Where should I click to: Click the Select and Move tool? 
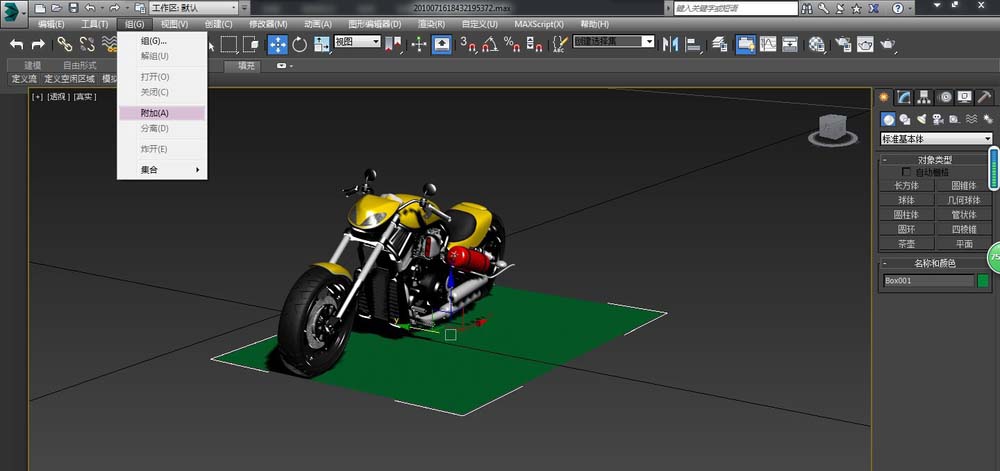click(277, 44)
